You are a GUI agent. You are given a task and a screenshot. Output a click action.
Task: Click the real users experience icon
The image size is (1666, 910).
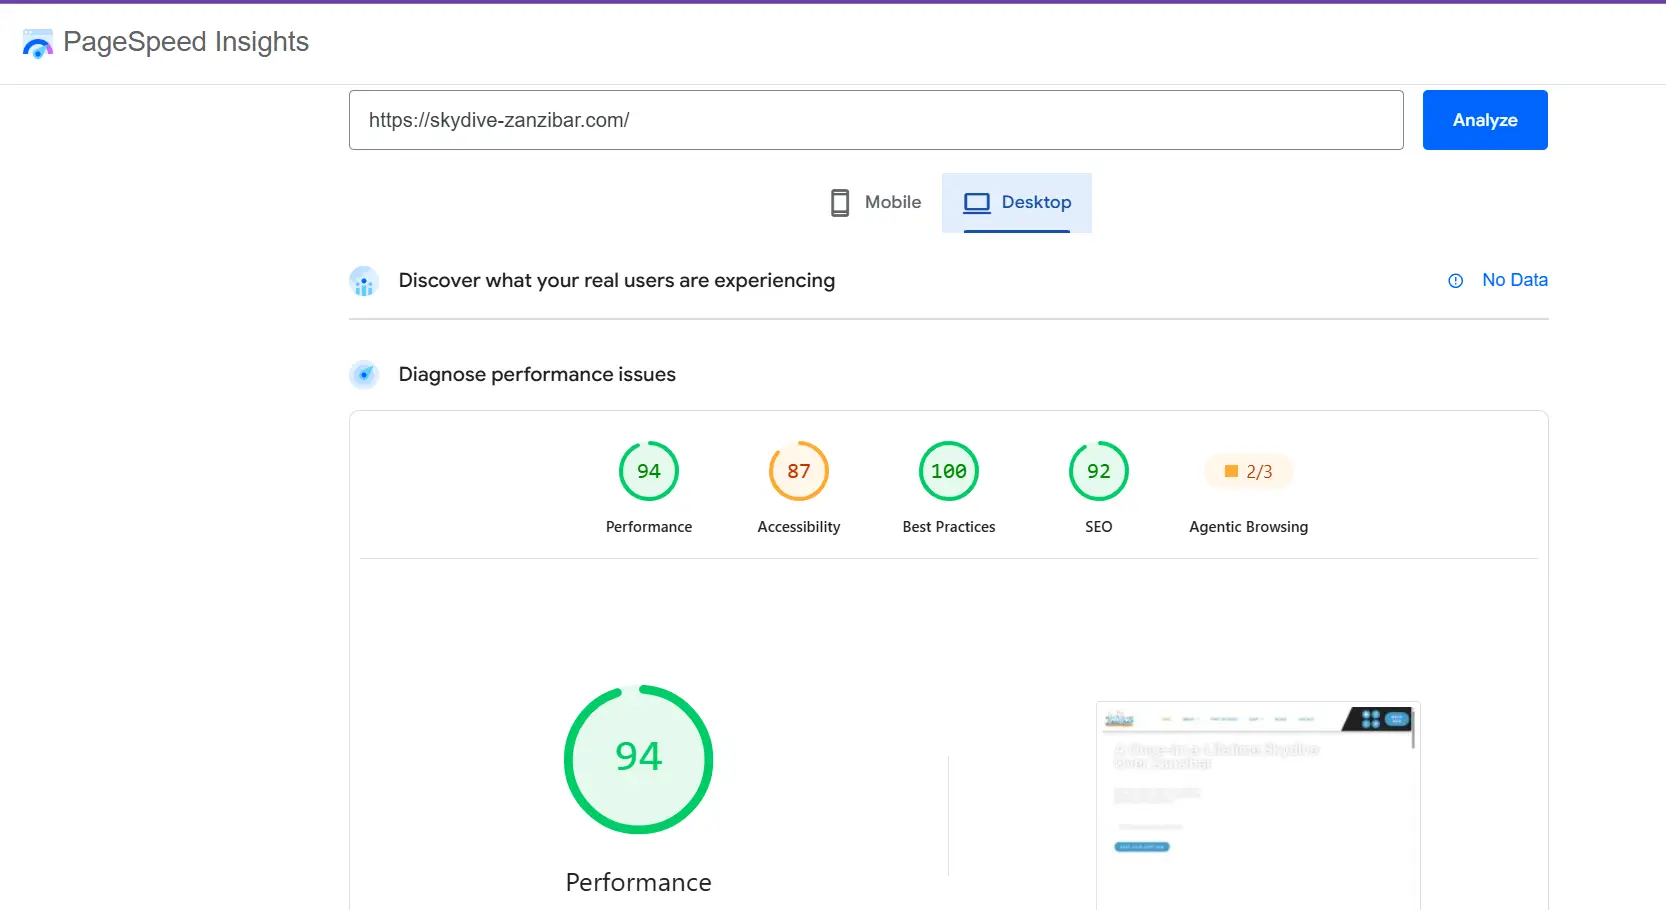[x=364, y=281]
